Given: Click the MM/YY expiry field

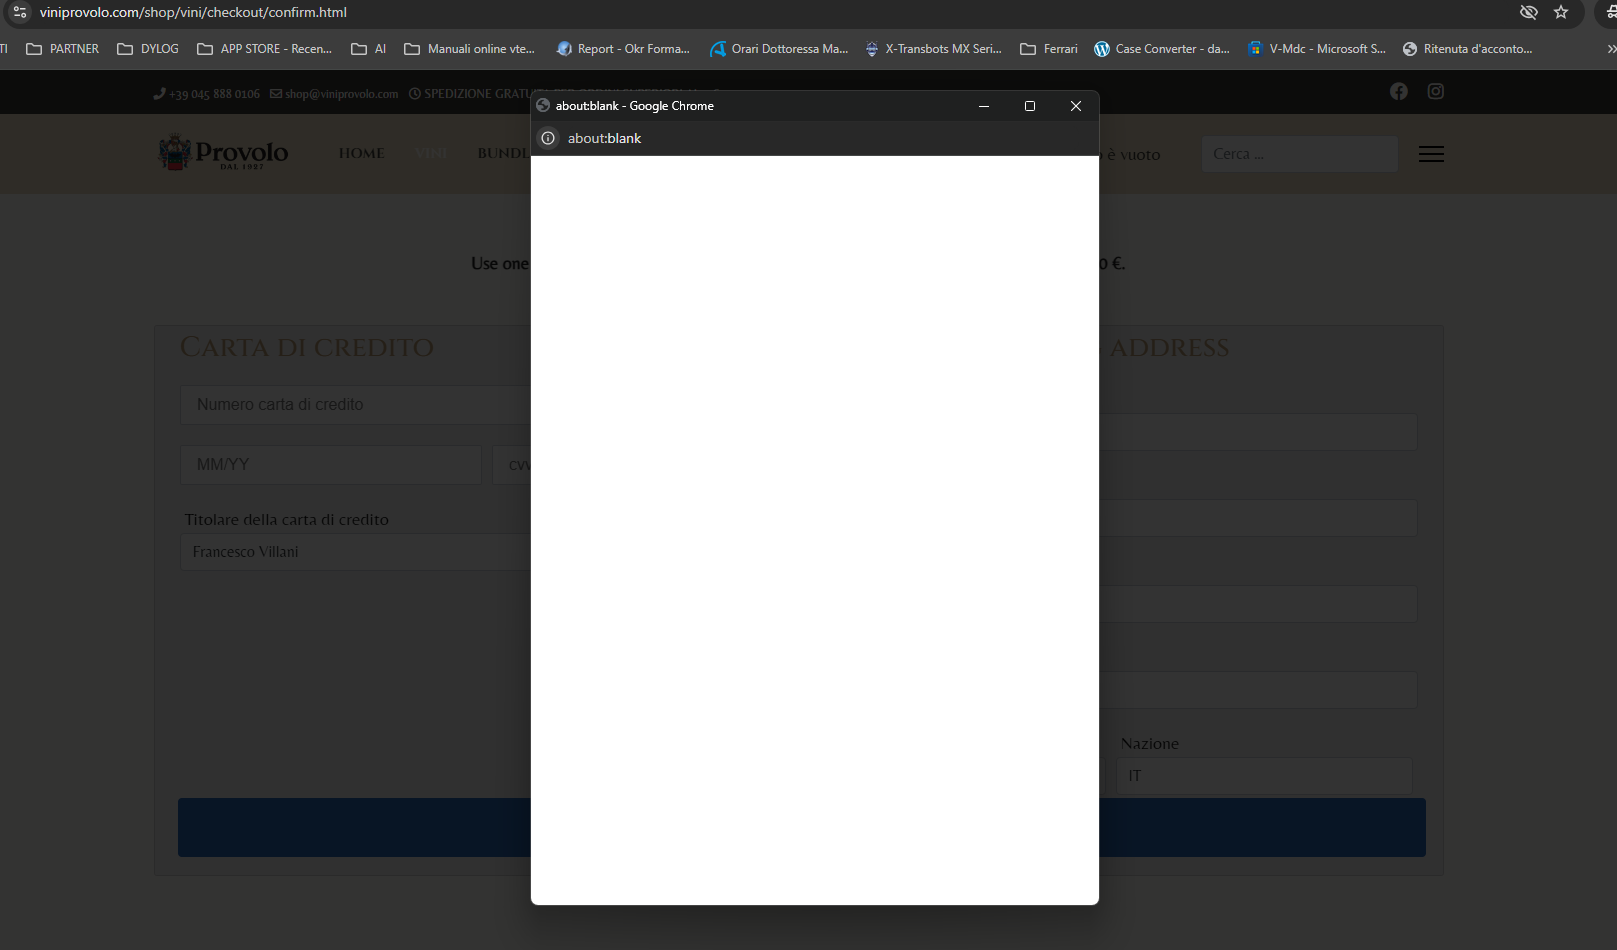Looking at the screenshot, I should [331, 465].
